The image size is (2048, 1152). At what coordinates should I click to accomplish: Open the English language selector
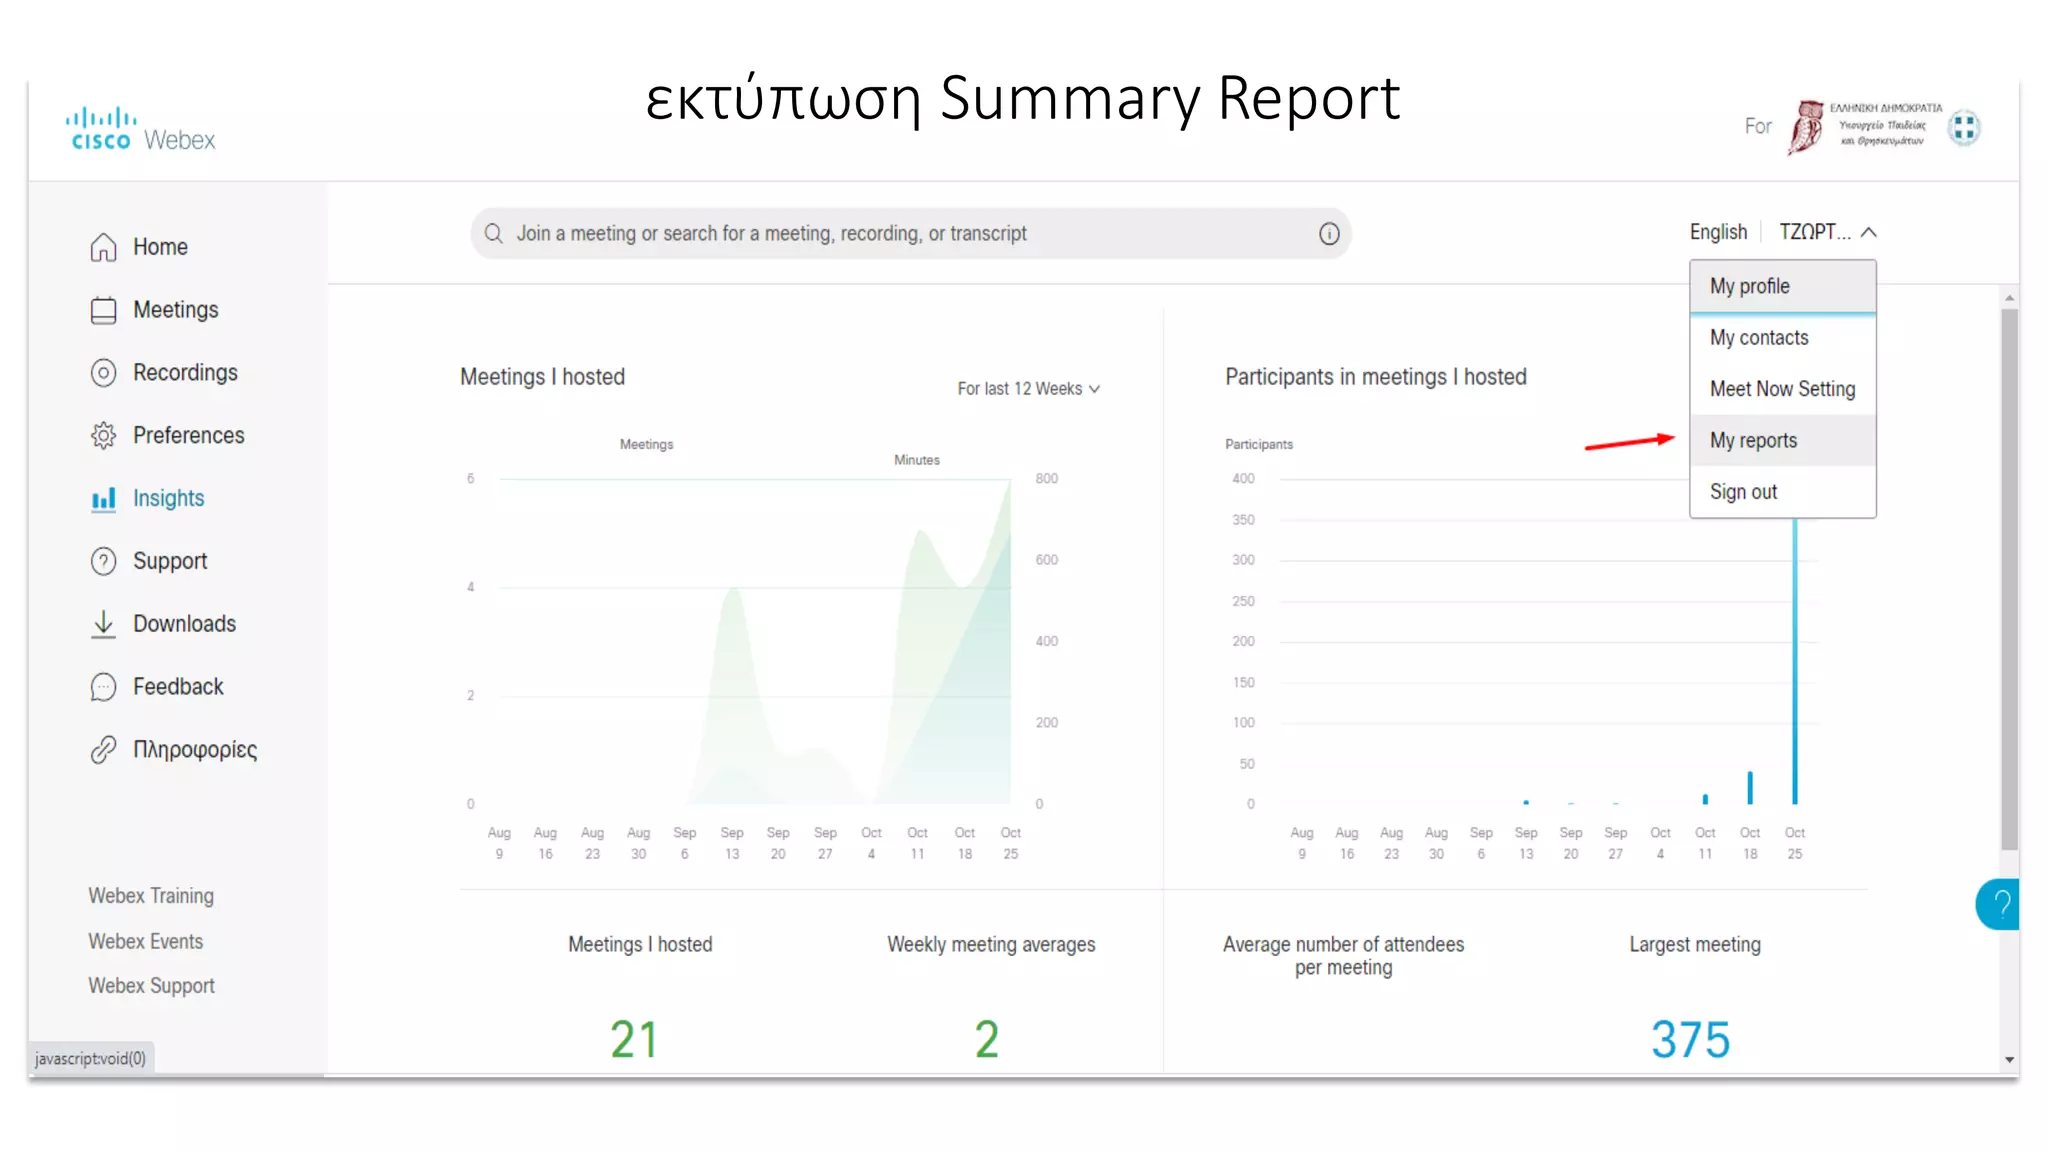(x=1718, y=232)
